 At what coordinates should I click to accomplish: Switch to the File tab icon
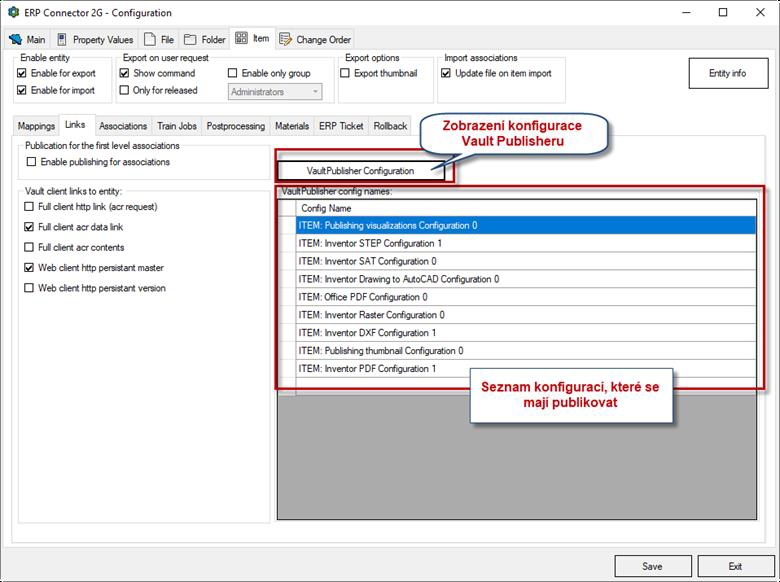150,40
